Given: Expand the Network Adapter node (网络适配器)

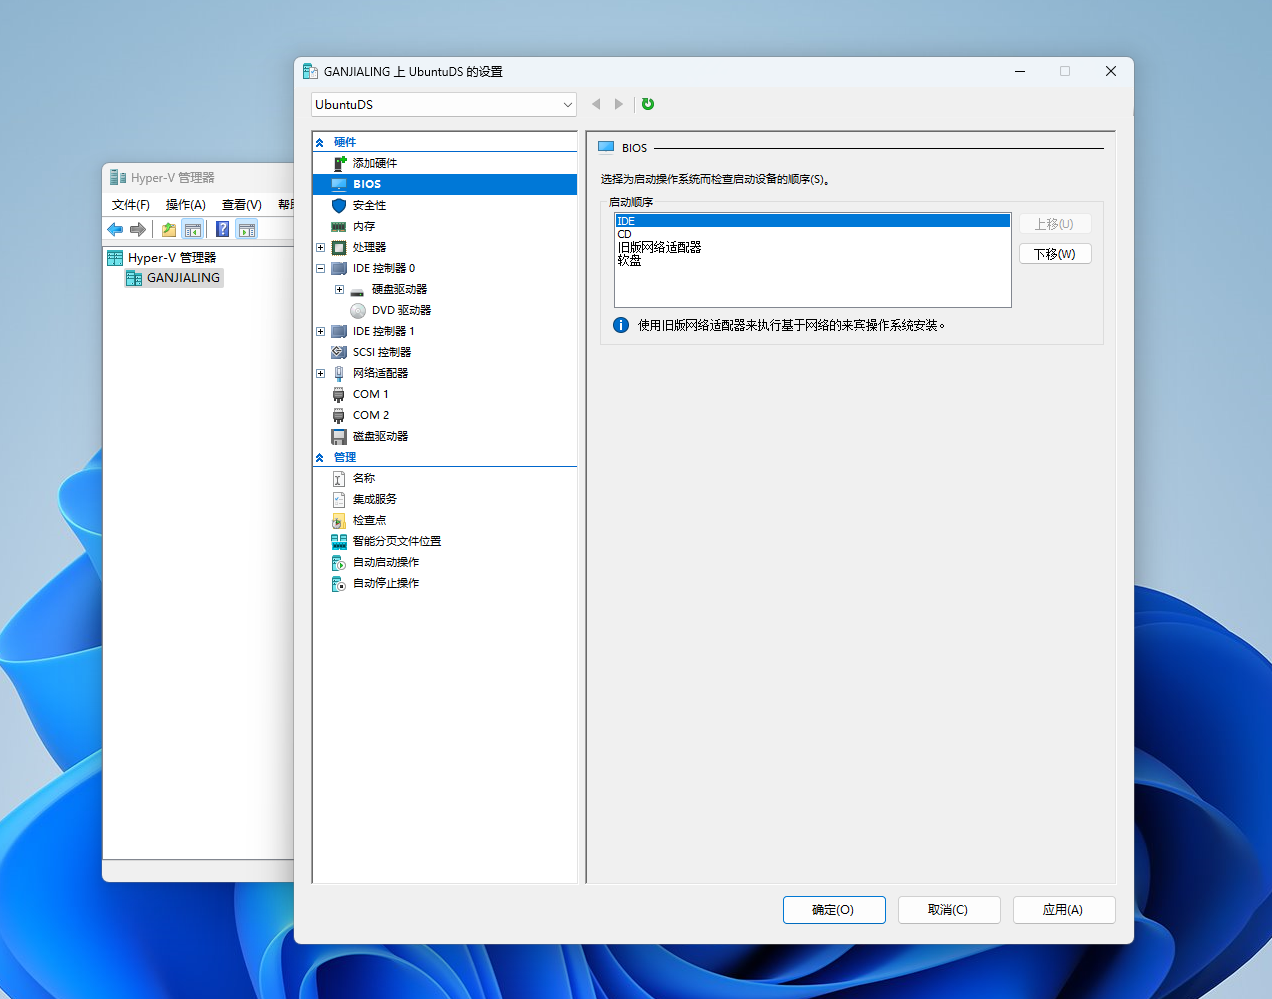Looking at the screenshot, I should click(321, 373).
